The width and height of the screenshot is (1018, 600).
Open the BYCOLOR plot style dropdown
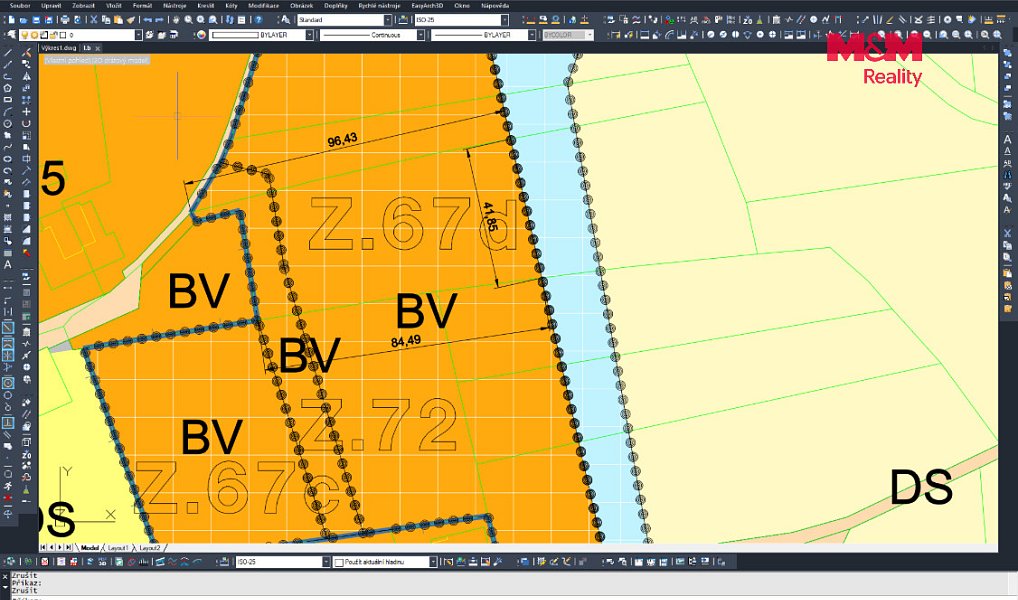click(x=567, y=35)
